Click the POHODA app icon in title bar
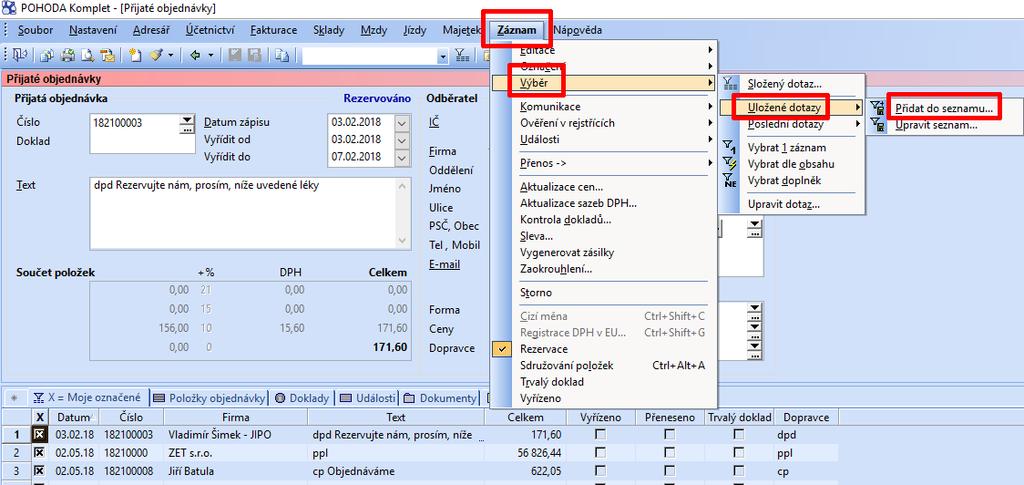This screenshot has width=1024, height=485. tap(9, 8)
